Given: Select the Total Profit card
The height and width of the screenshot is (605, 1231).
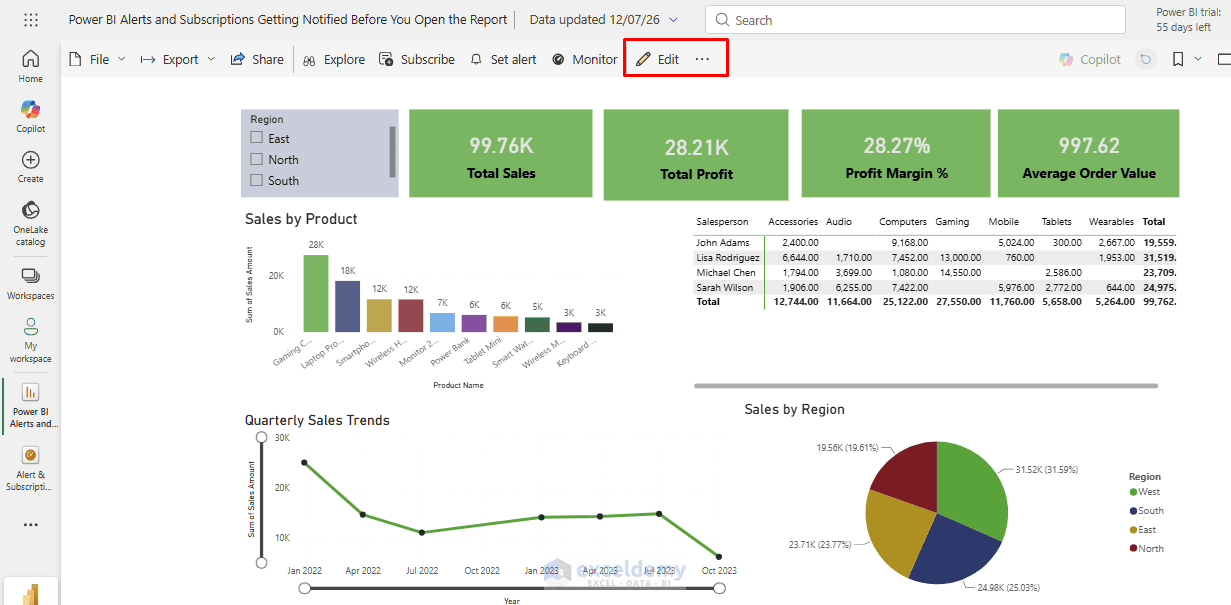Looking at the screenshot, I should (x=696, y=155).
